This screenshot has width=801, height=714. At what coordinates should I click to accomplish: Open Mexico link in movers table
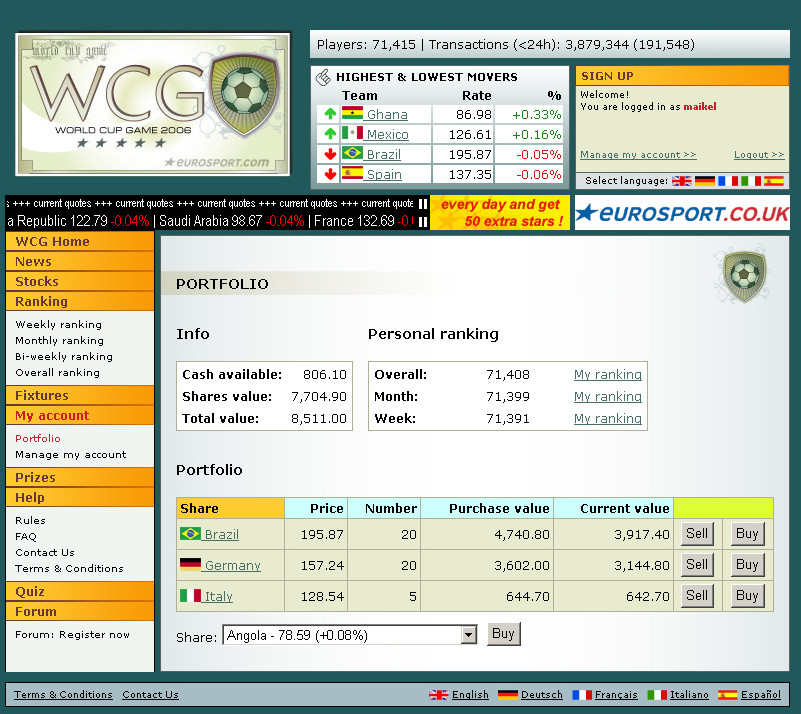point(388,134)
